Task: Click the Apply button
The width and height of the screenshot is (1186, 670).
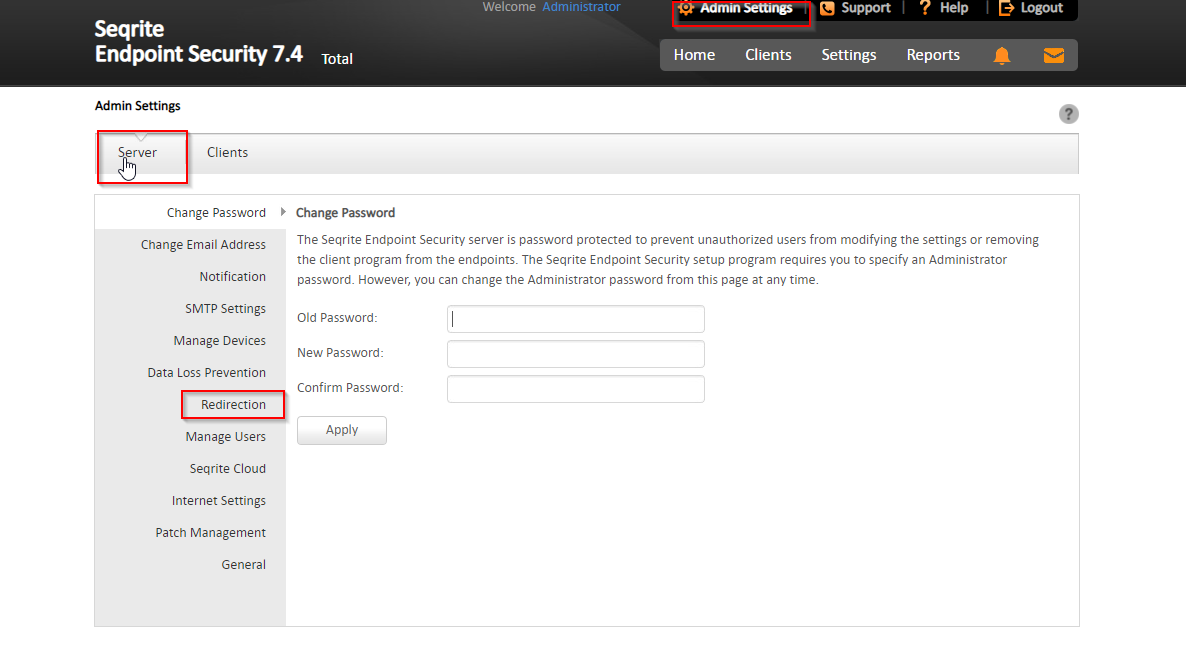Action: click(342, 430)
